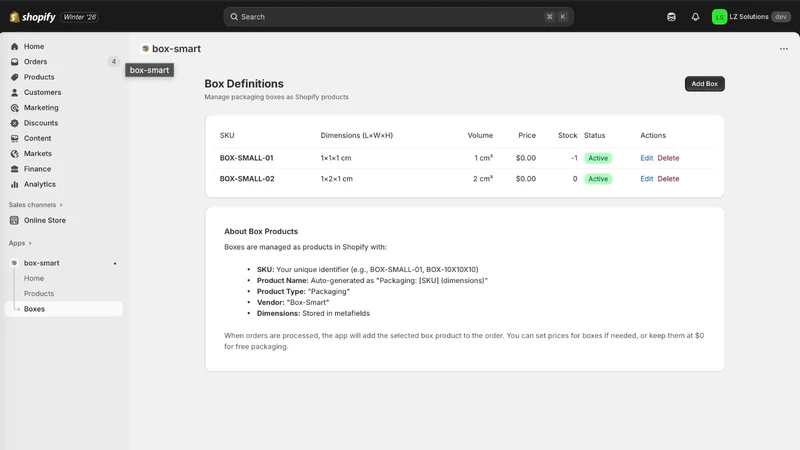The height and width of the screenshot is (450, 800).
Task: Click the Customers person icon
Action: tap(14, 92)
